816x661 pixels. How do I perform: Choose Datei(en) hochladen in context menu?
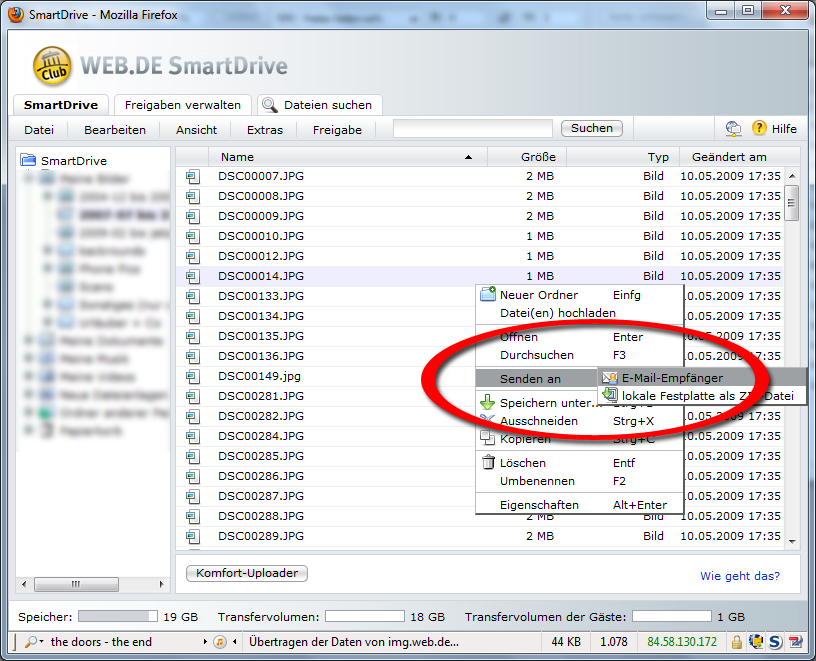coord(579,313)
